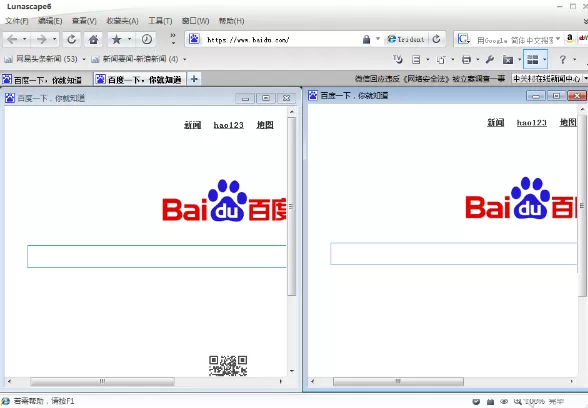The height and width of the screenshot is (408, 588).
Task: Click the horizontal scrollbar thumb in left window
Action: point(102,381)
